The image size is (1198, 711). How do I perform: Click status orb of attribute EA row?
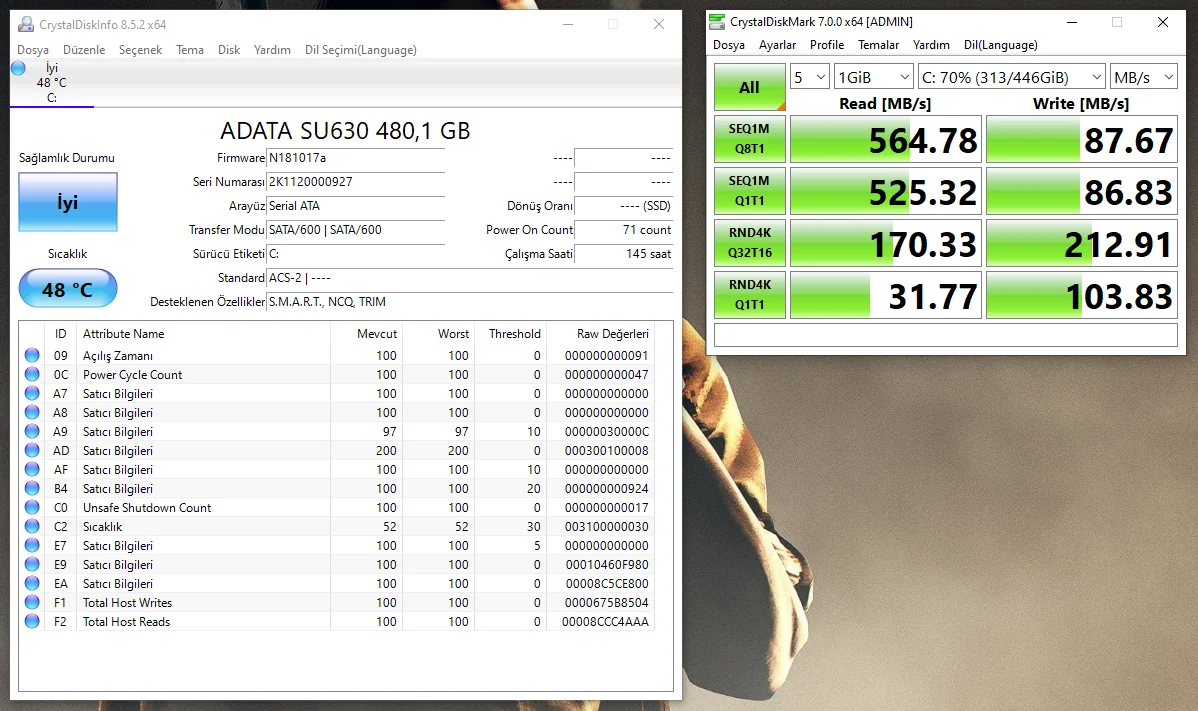(x=32, y=583)
